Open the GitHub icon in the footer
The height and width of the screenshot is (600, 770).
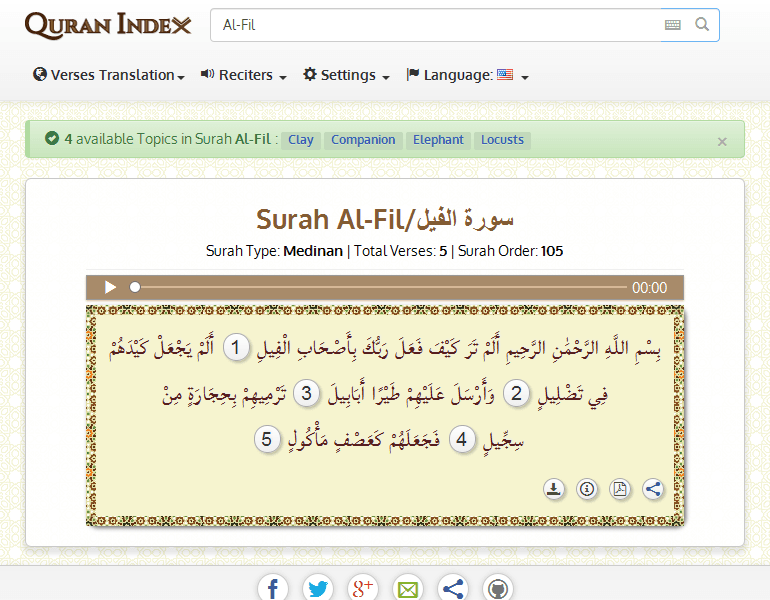click(497, 588)
